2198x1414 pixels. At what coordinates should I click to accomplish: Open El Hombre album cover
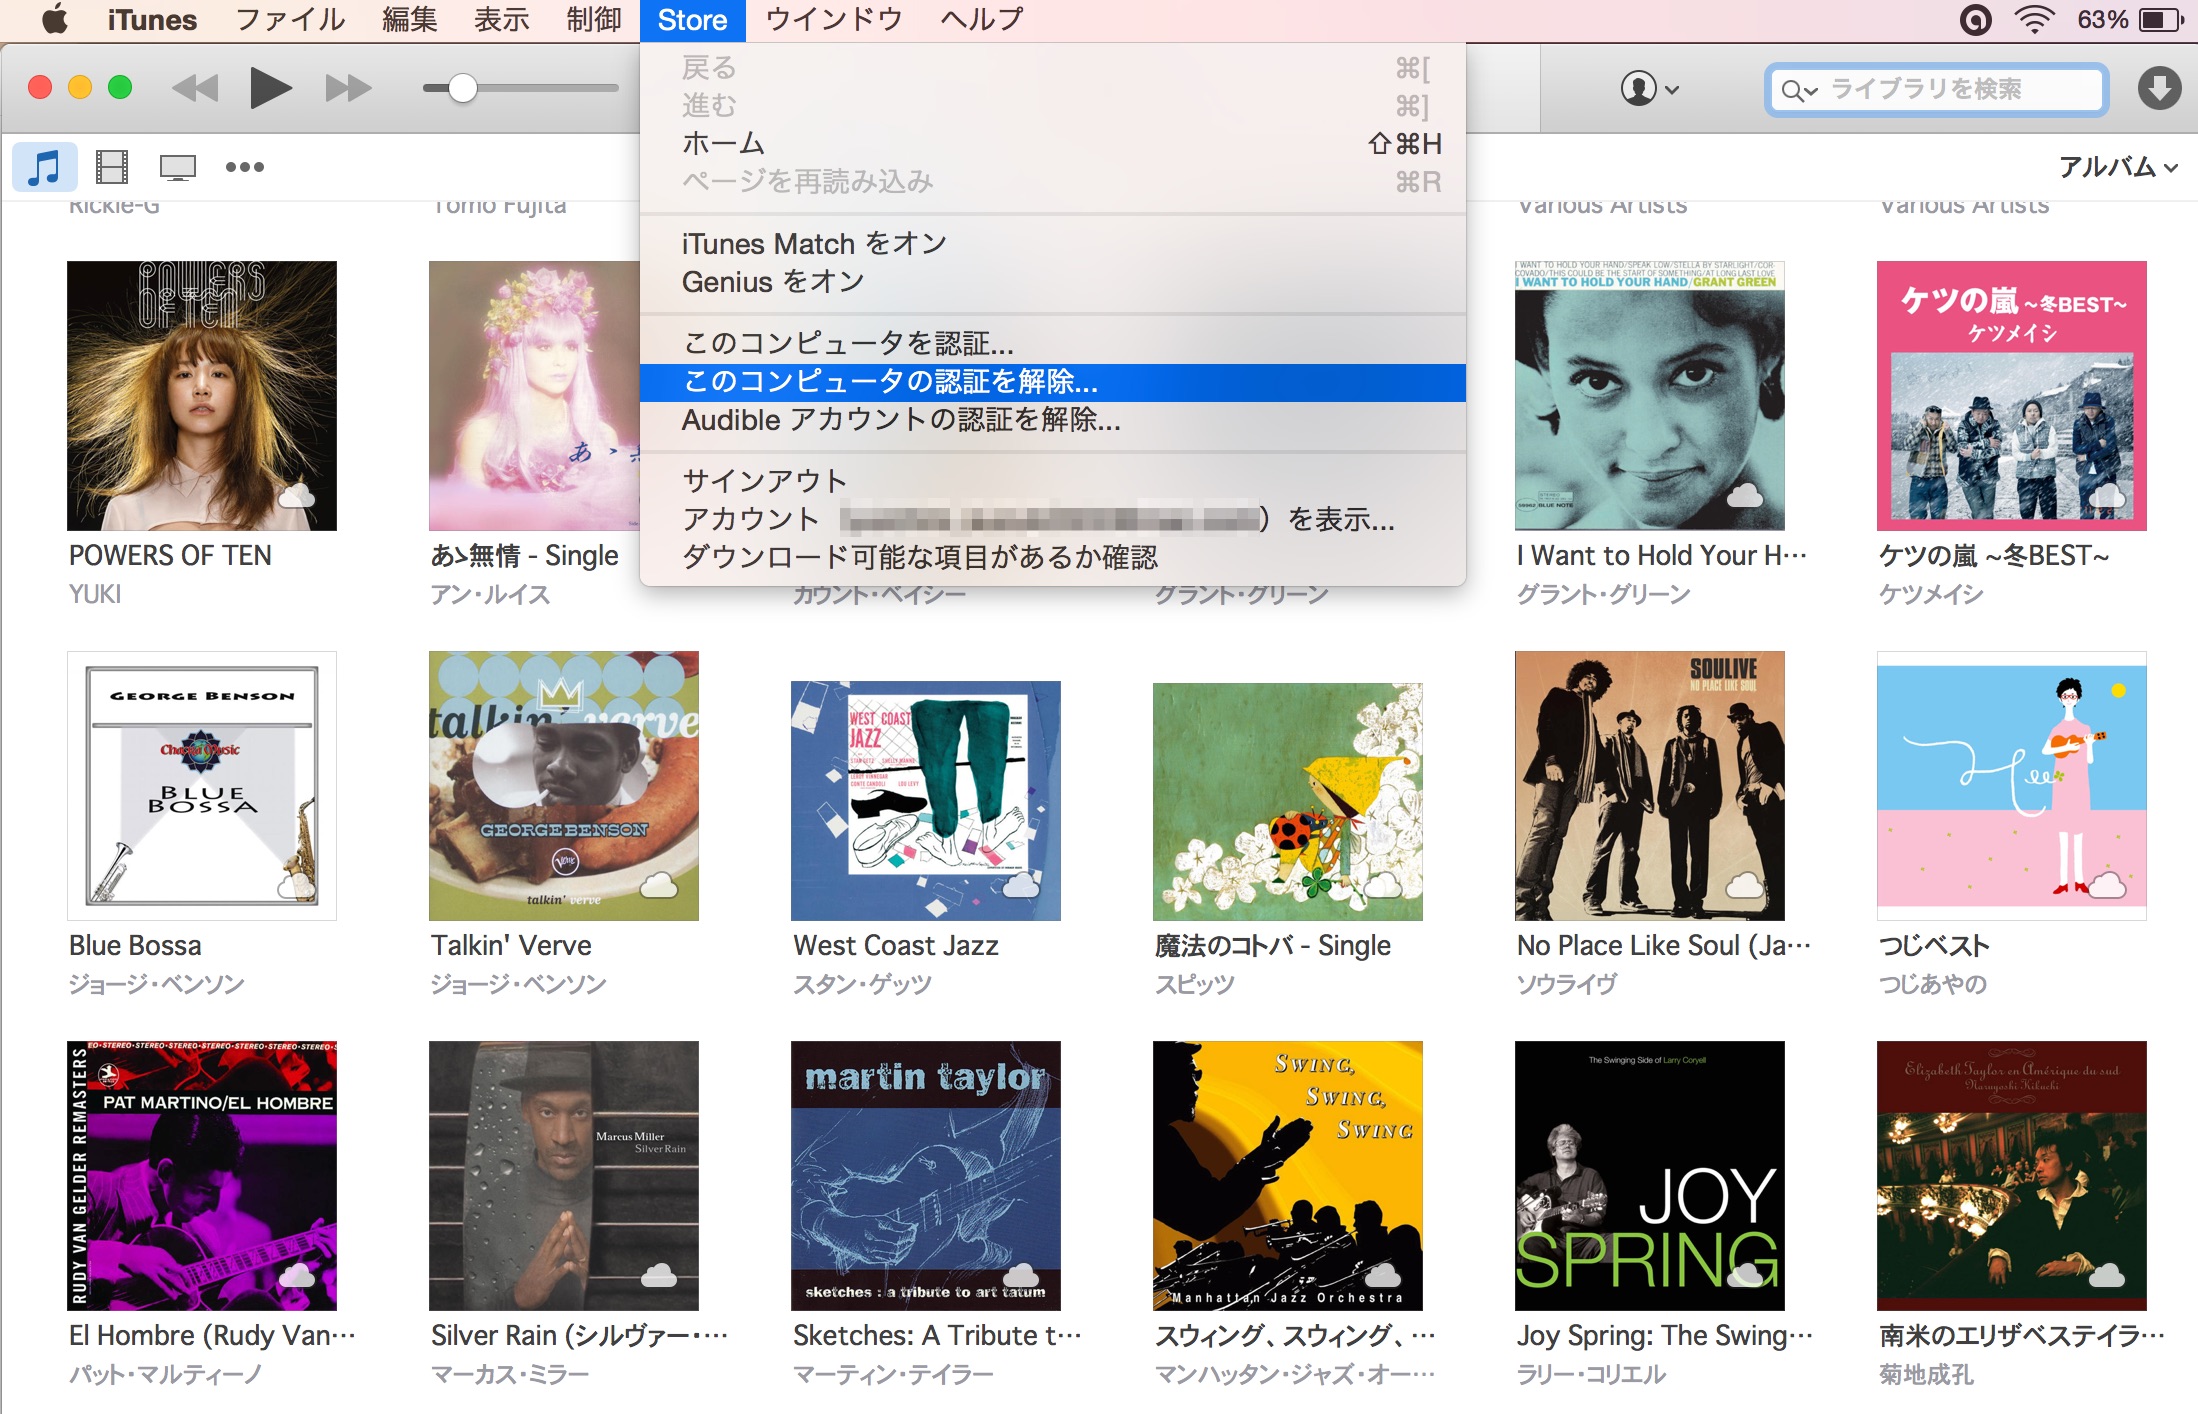202,1176
